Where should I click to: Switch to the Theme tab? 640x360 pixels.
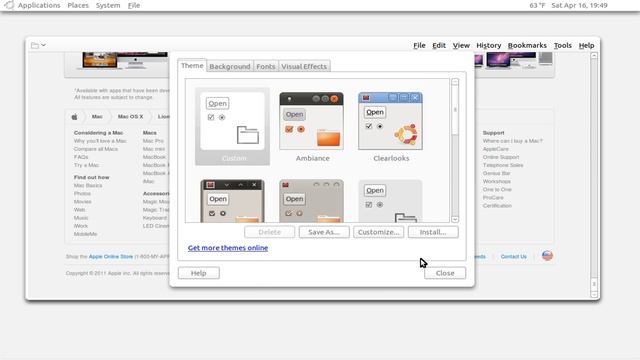(x=192, y=66)
